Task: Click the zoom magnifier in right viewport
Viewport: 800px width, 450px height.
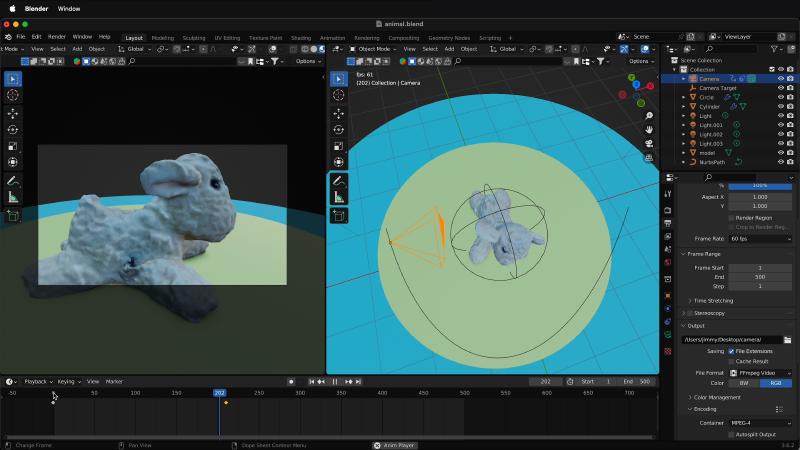Action: [x=648, y=116]
